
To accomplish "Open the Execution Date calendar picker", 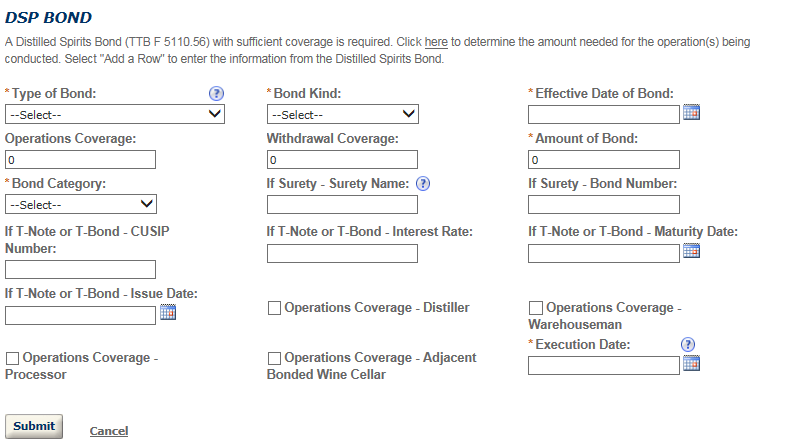I will point(690,364).
